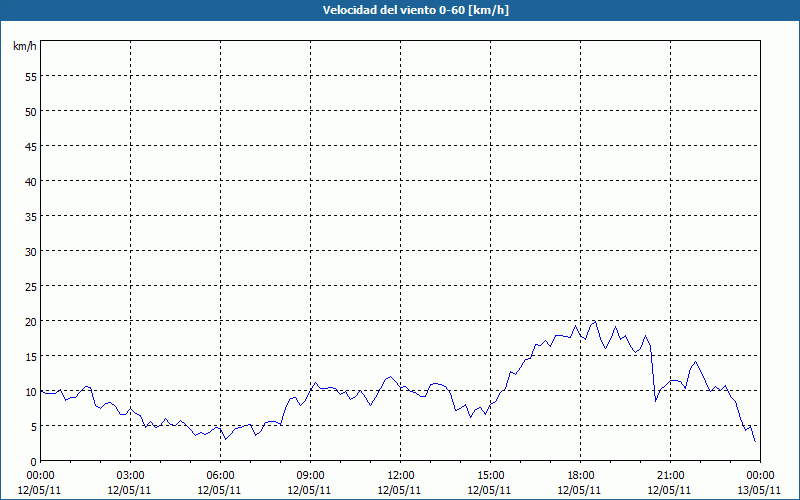Click the chart title 'Velocidad del viento 0-60 [km/h]'
800x500 pixels.
pos(415,10)
